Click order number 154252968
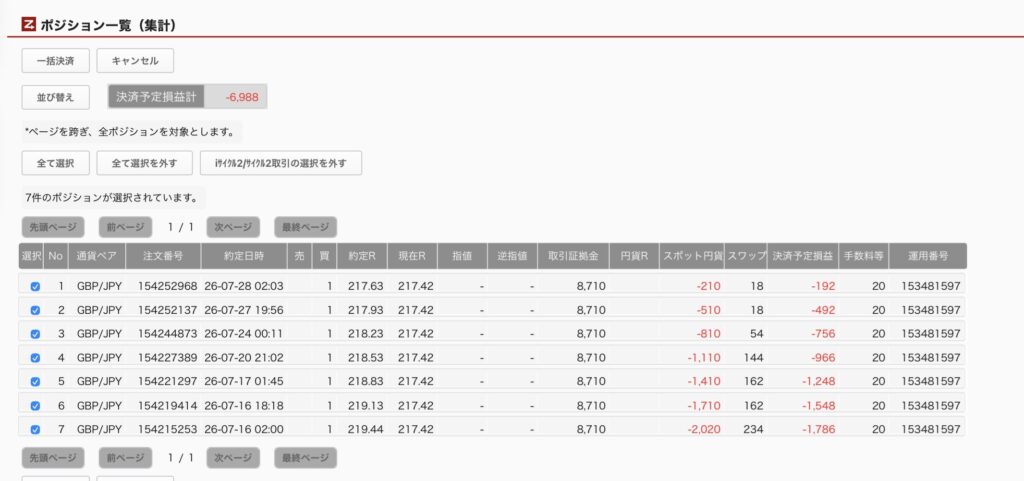This screenshot has height=481, width=1024. click(168, 287)
